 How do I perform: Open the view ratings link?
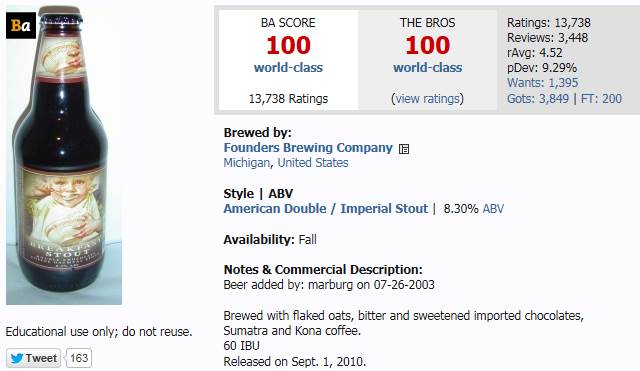(428, 99)
